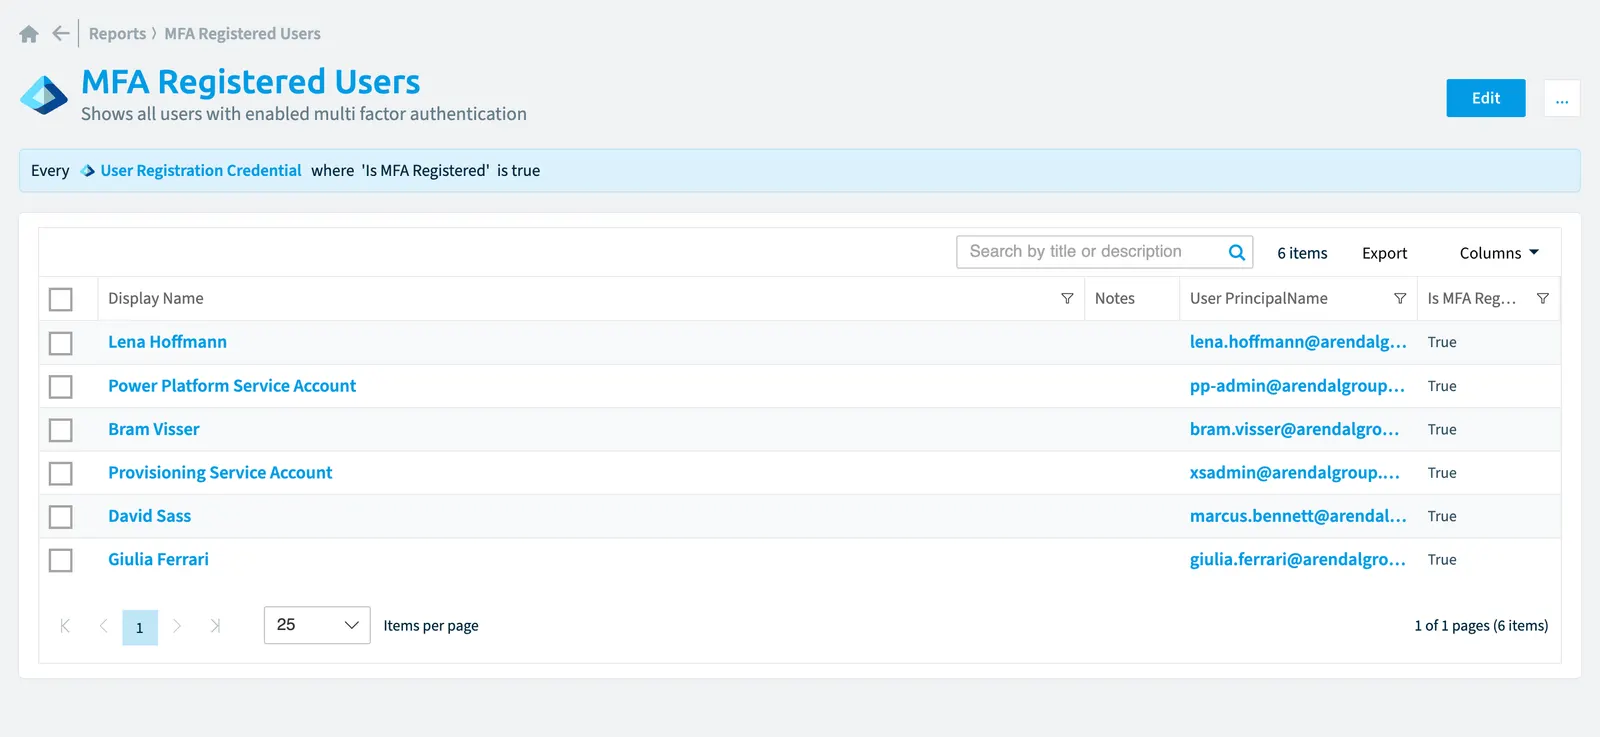
Task: Open Lena Hoffmann user record
Action: 168,342
